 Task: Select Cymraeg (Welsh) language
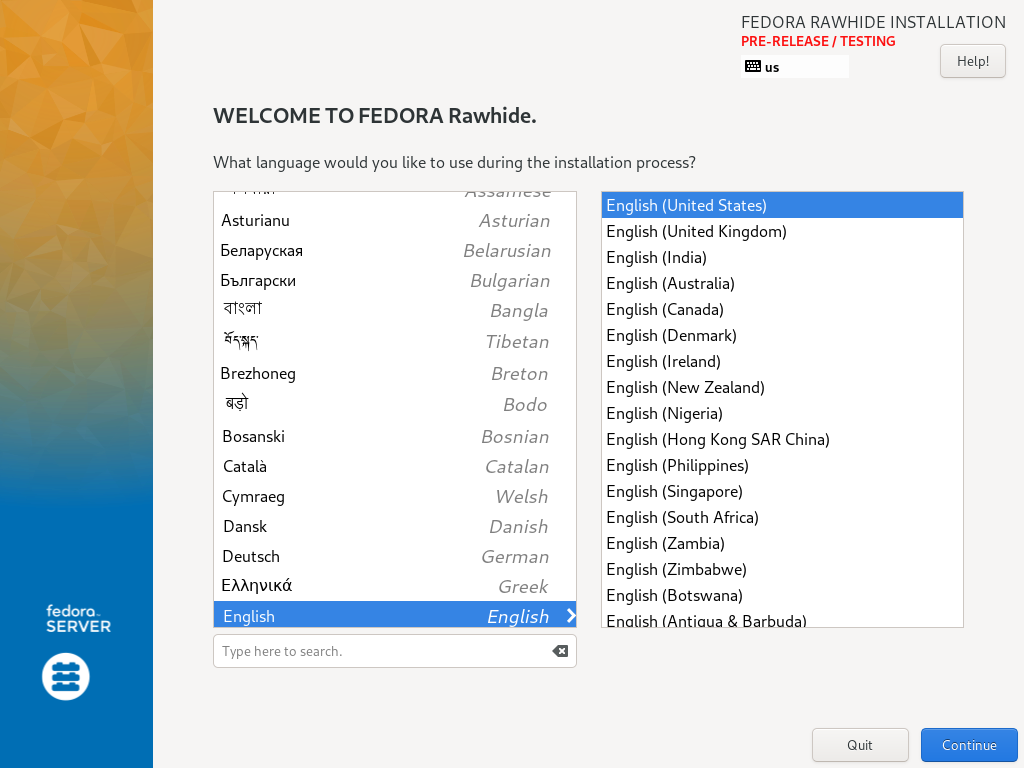click(x=394, y=497)
